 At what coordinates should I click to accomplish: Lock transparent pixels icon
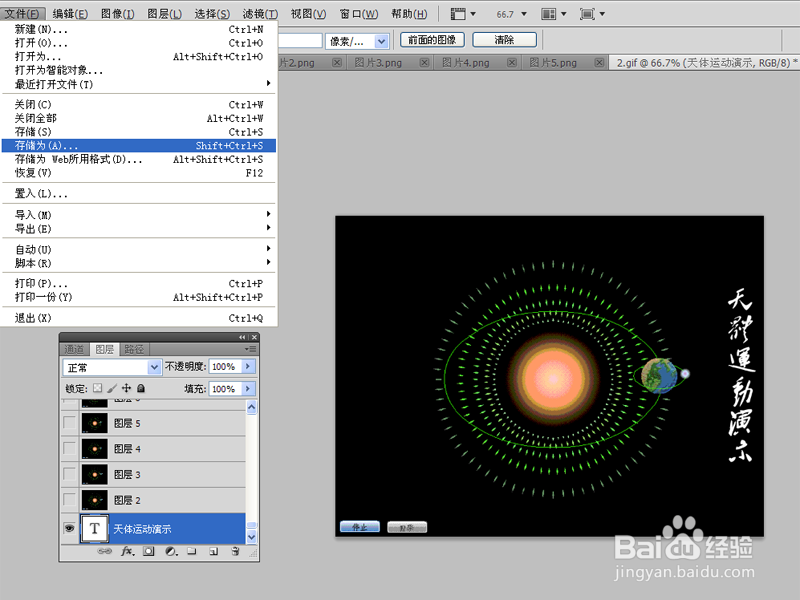point(97,388)
